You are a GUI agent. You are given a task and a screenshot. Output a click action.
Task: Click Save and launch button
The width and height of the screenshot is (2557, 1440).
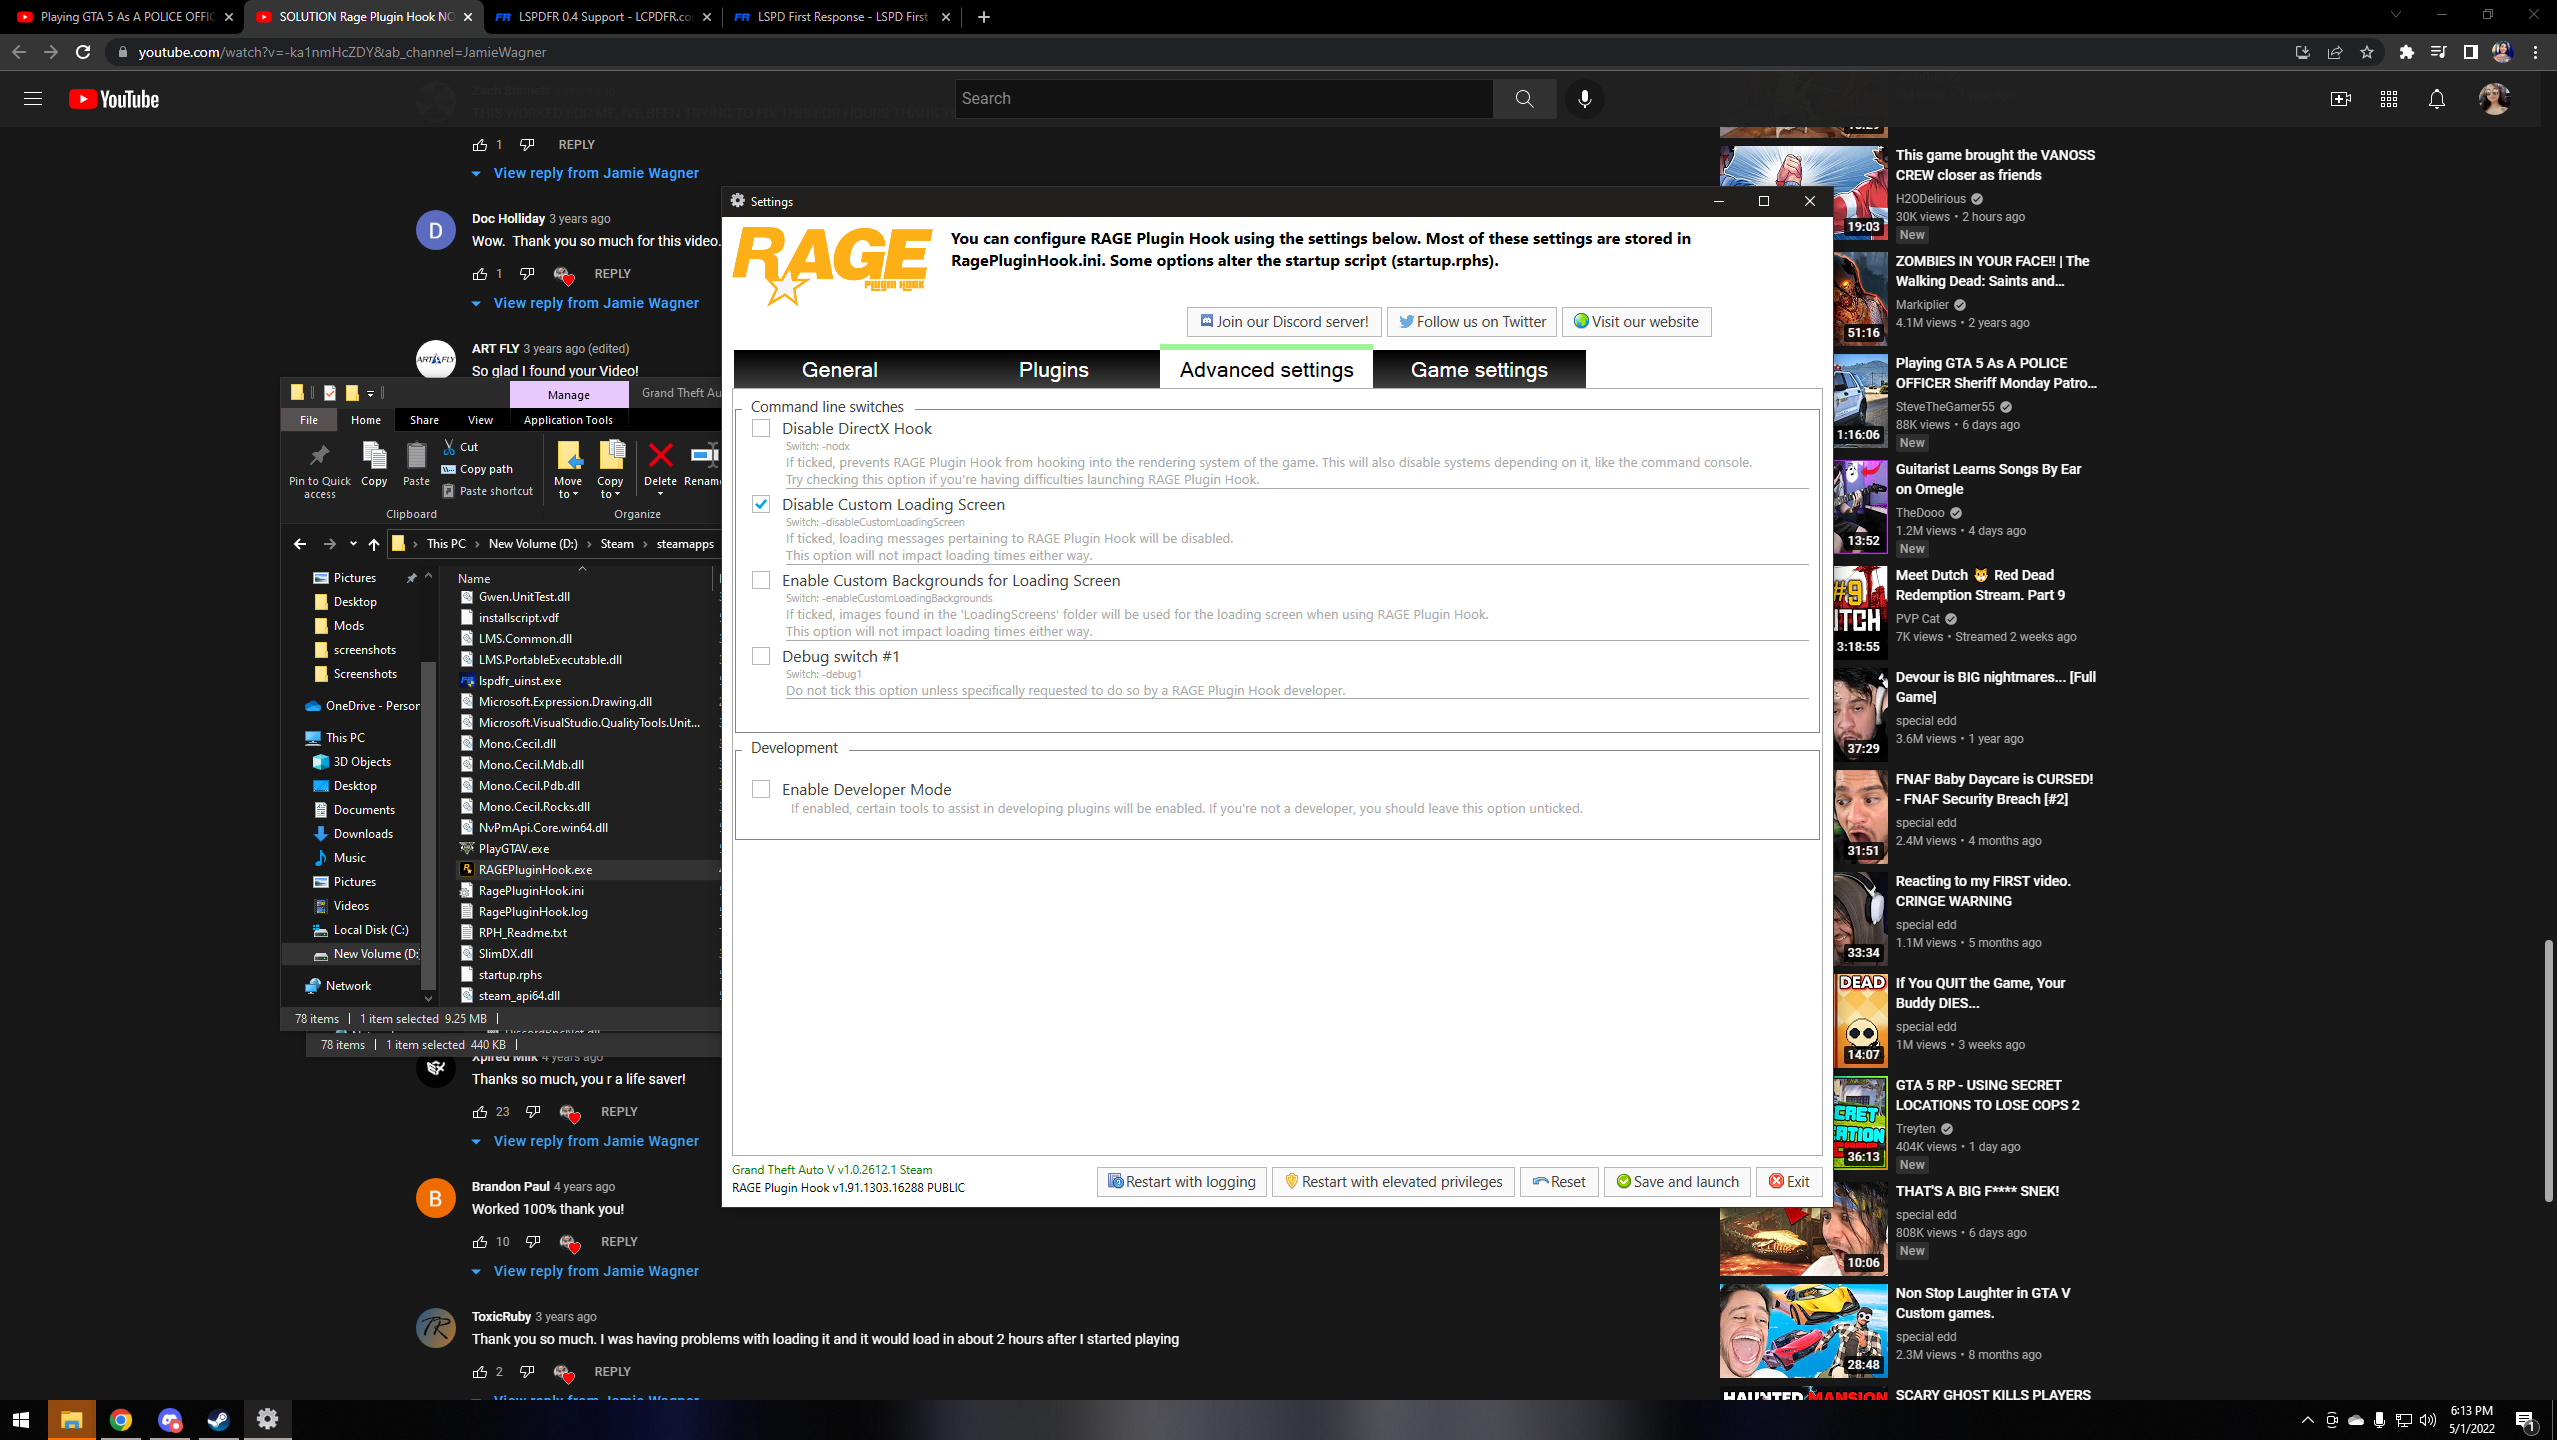click(1677, 1182)
